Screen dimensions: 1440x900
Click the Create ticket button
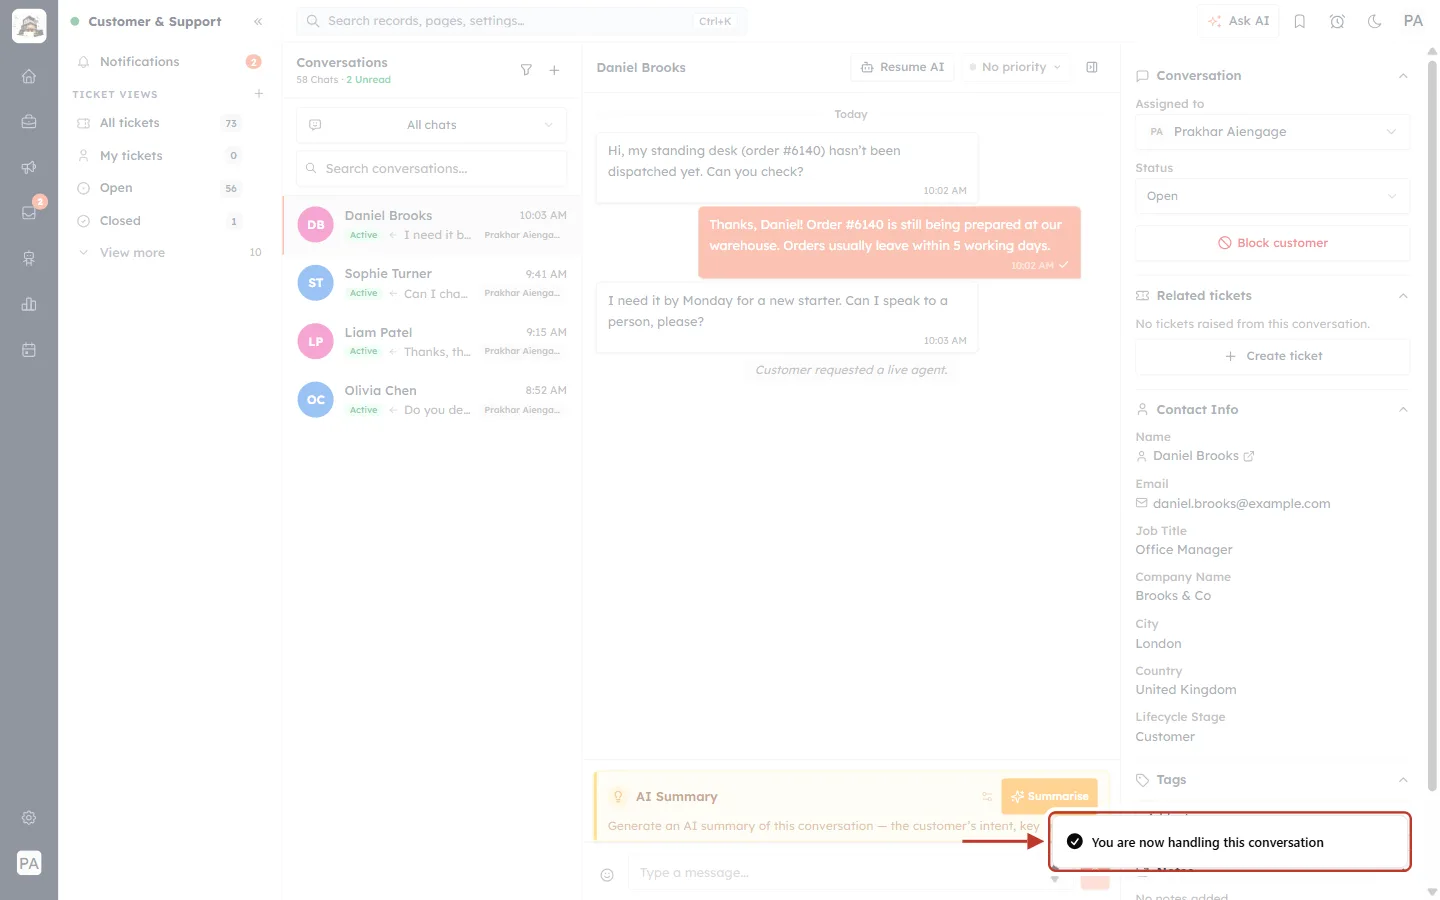(x=1272, y=356)
